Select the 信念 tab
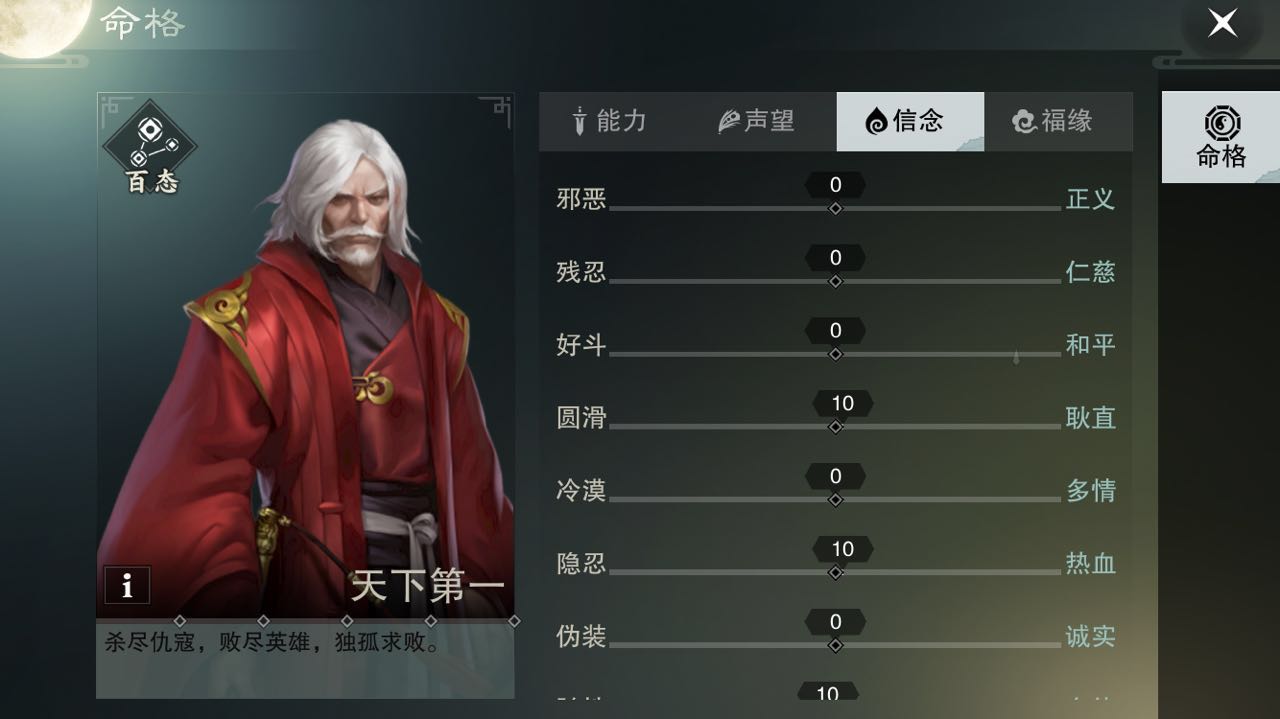 tap(909, 121)
